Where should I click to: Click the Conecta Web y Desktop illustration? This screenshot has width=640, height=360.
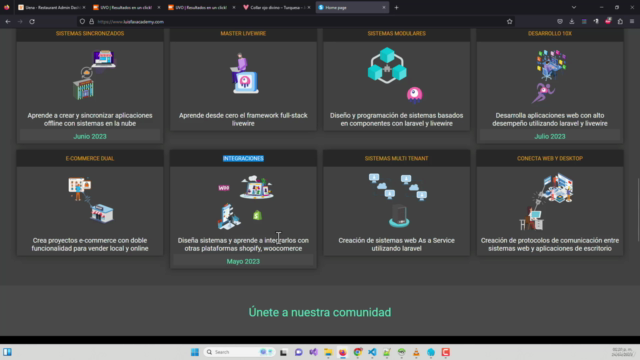pyautogui.click(x=546, y=202)
